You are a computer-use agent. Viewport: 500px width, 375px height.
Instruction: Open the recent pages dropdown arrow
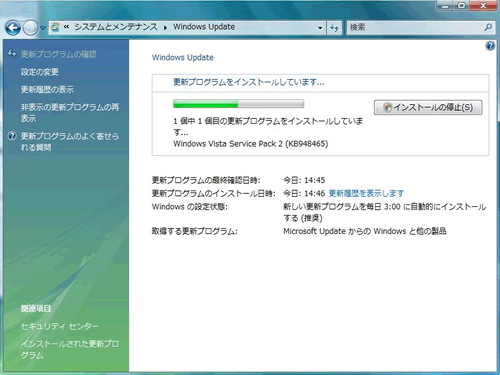43,28
